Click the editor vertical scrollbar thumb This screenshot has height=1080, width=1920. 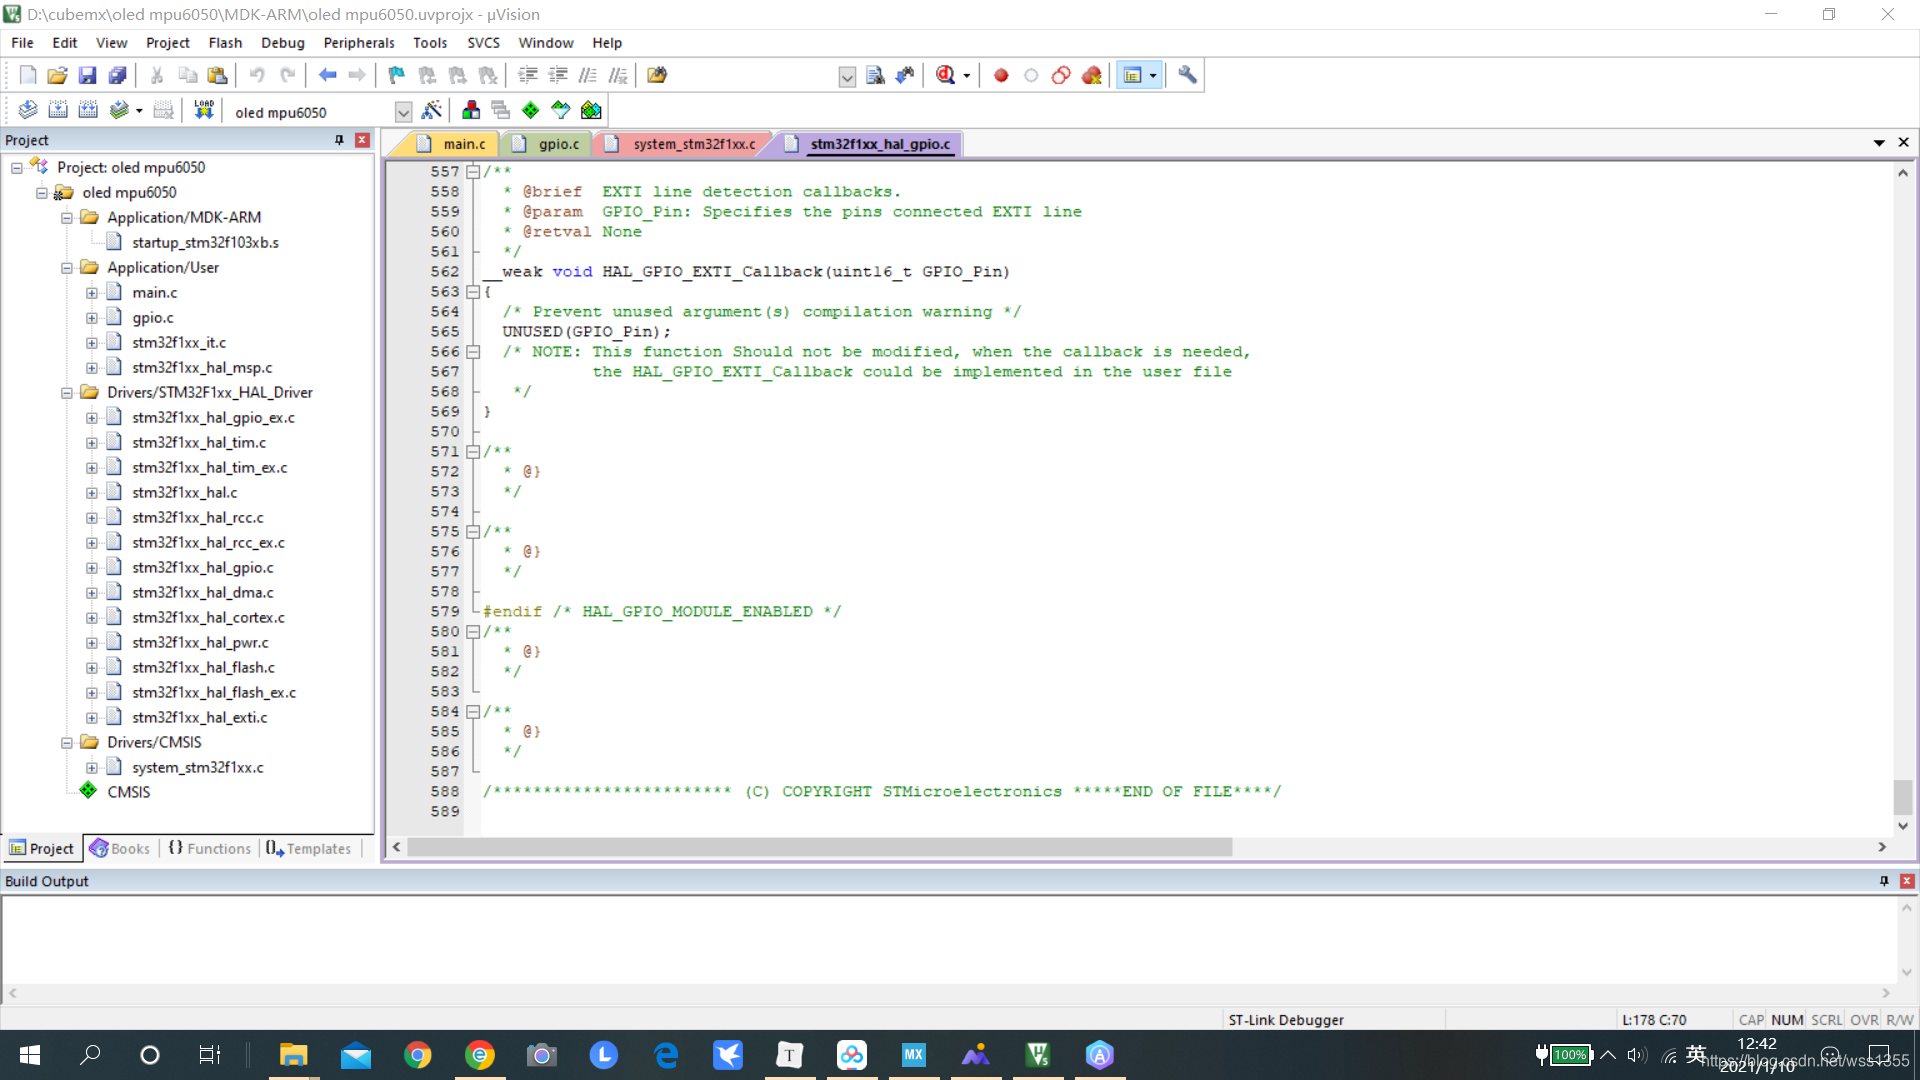[1903, 797]
